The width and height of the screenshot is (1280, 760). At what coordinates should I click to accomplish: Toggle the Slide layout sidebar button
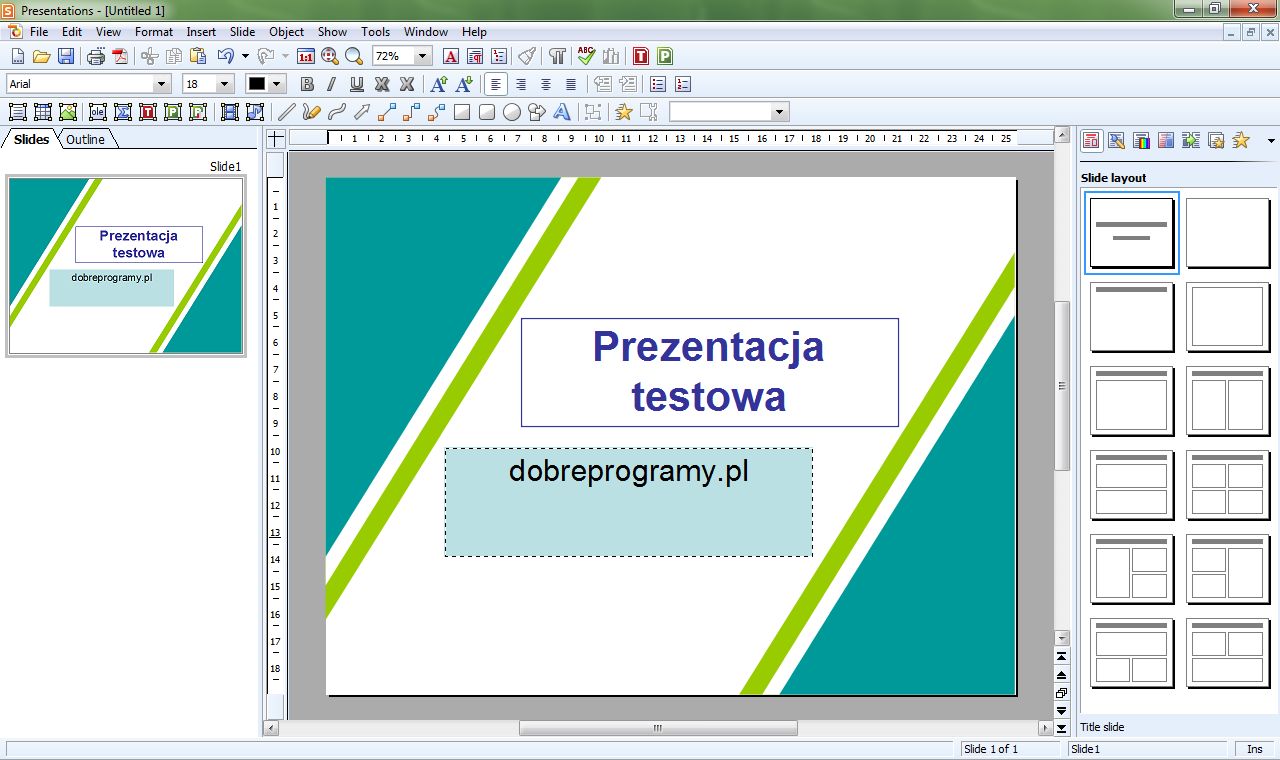coord(1092,140)
